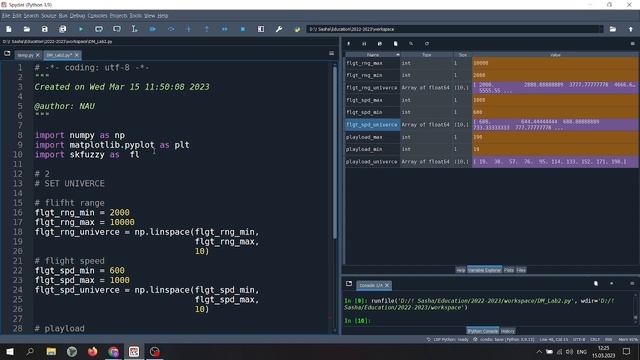The height and width of the screenshot is (360, 640).
Task: Open the working directory path combo box
Action: [455, 29]
